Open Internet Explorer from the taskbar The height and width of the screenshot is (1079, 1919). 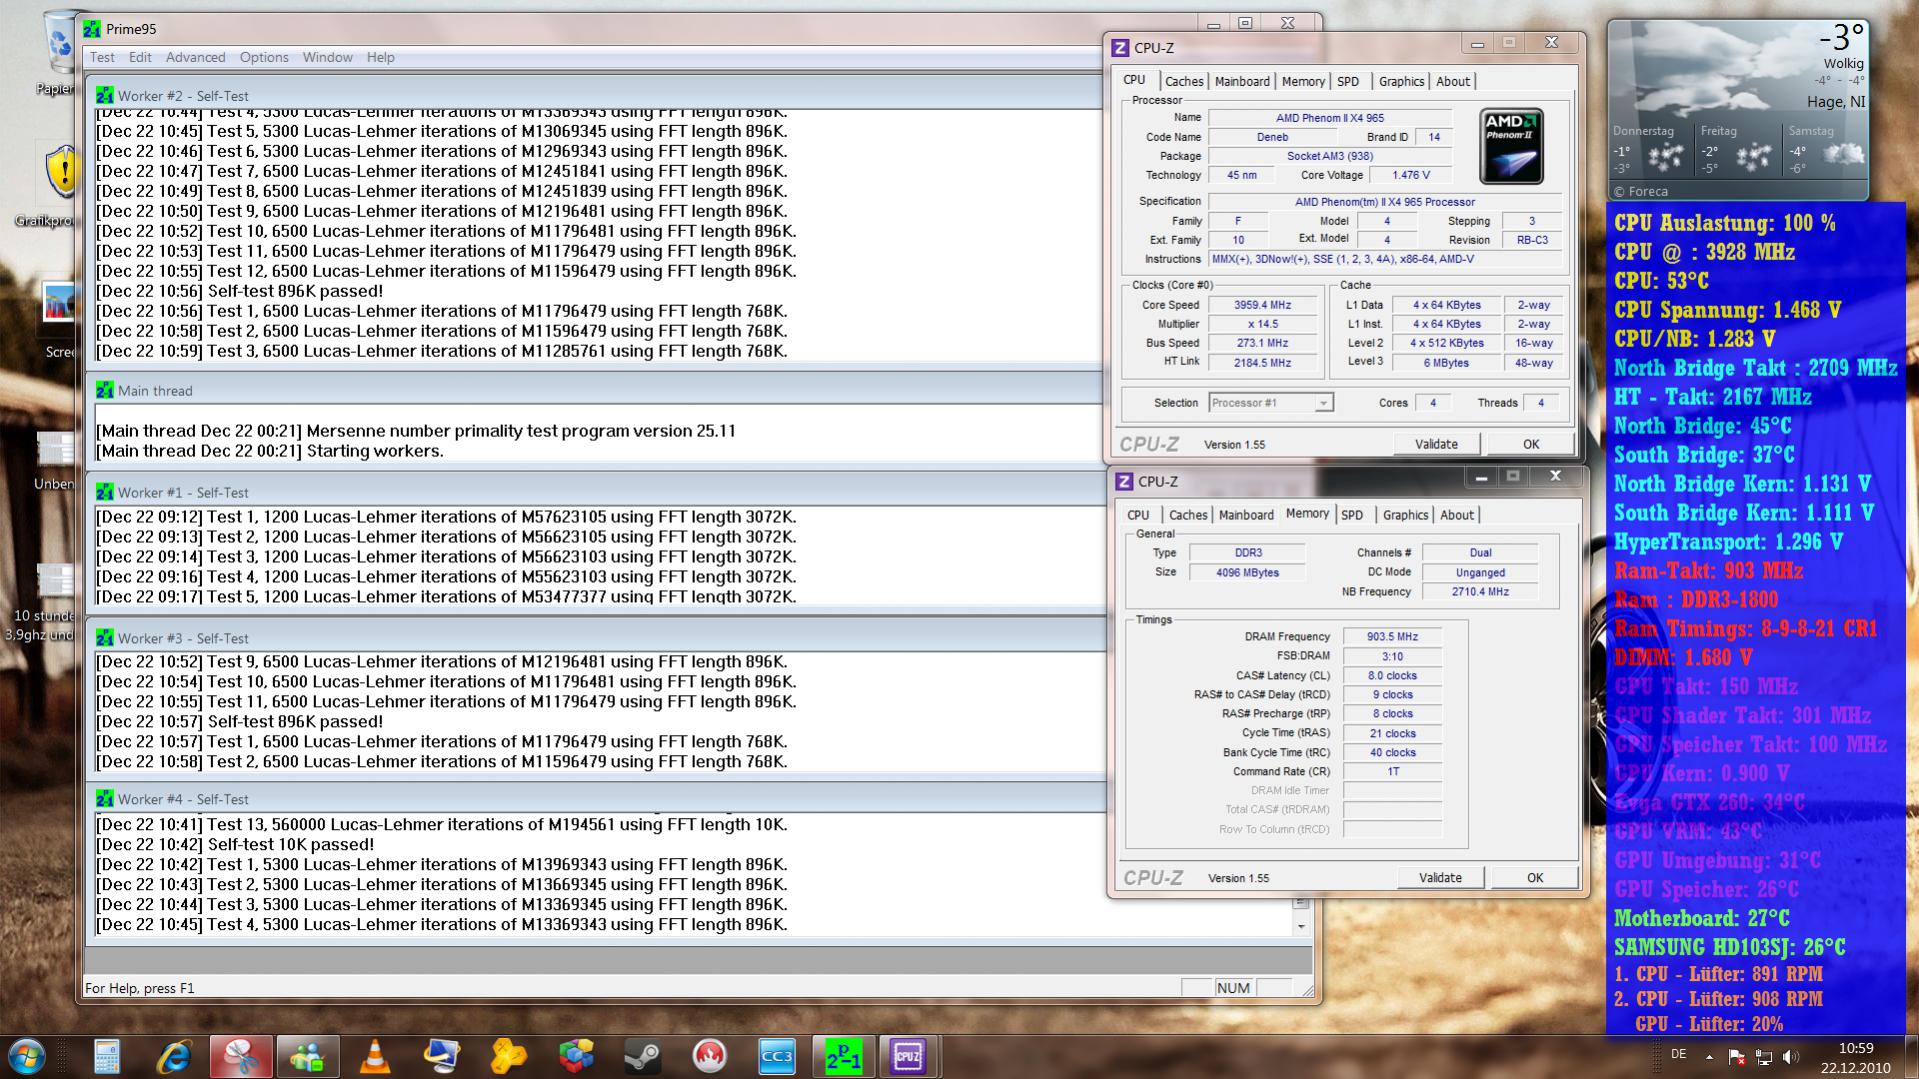click(174, 1056)
